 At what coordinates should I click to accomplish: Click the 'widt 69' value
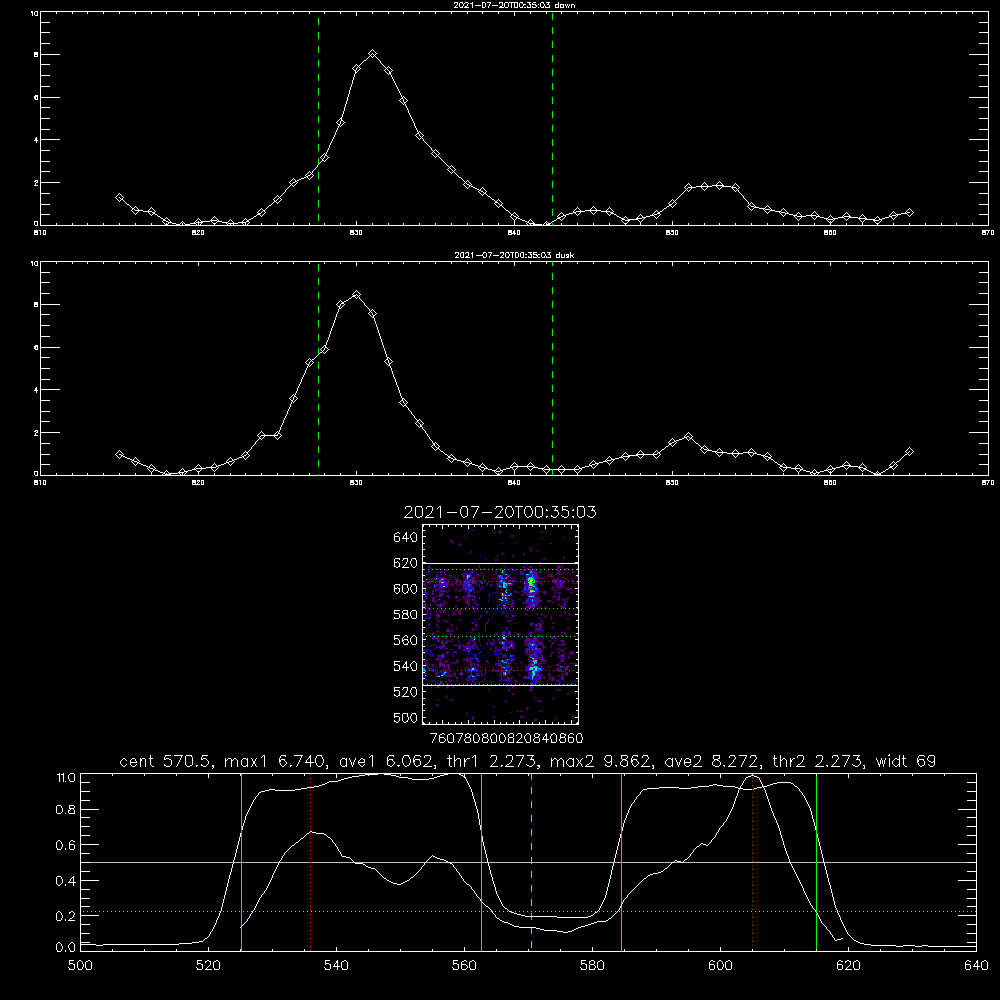906,761
